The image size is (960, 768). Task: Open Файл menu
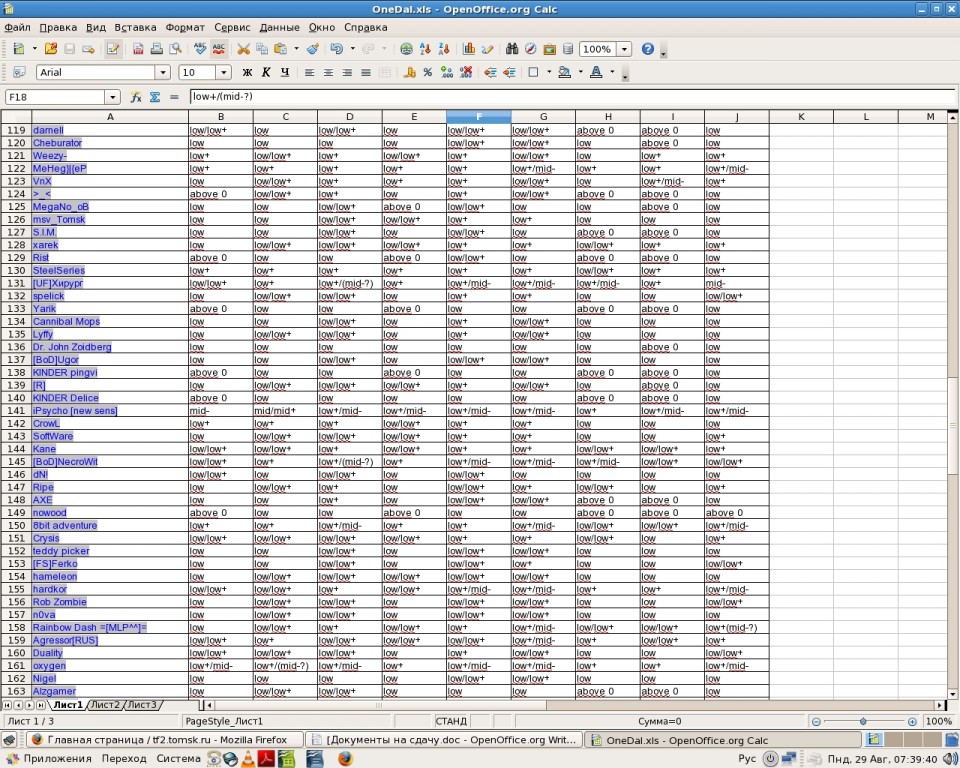click(x=17, y=27)
